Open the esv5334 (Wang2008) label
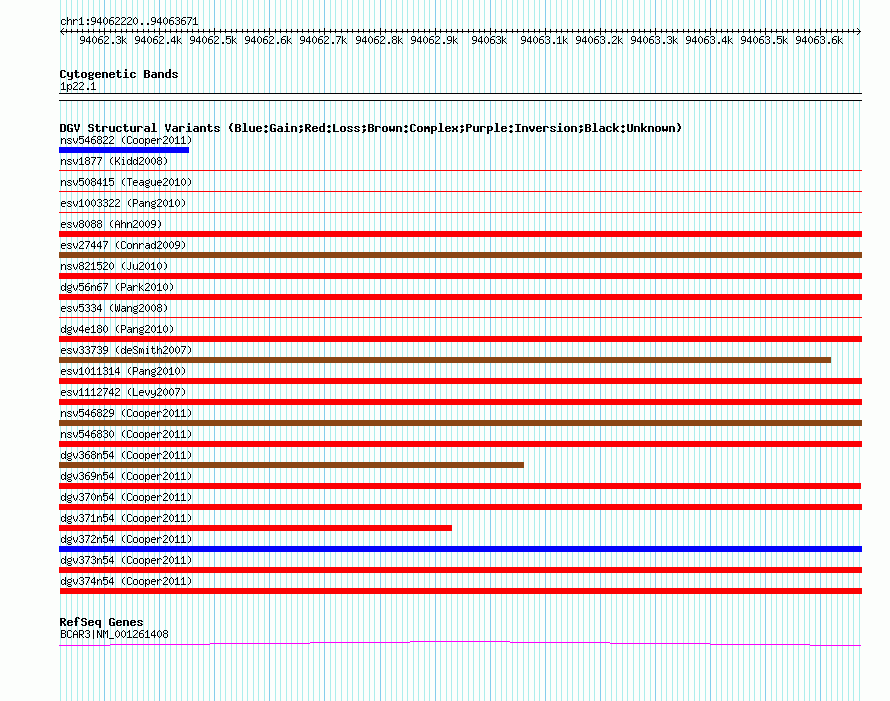This screenshot has height=701, width=890. pos(114,308)
